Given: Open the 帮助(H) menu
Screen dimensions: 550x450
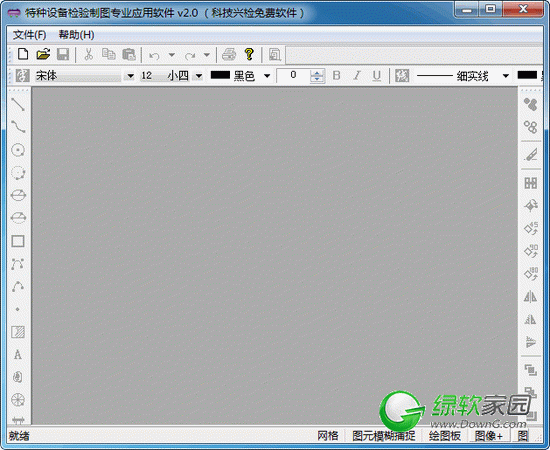Looking at the screenshot, I should 76,35.
